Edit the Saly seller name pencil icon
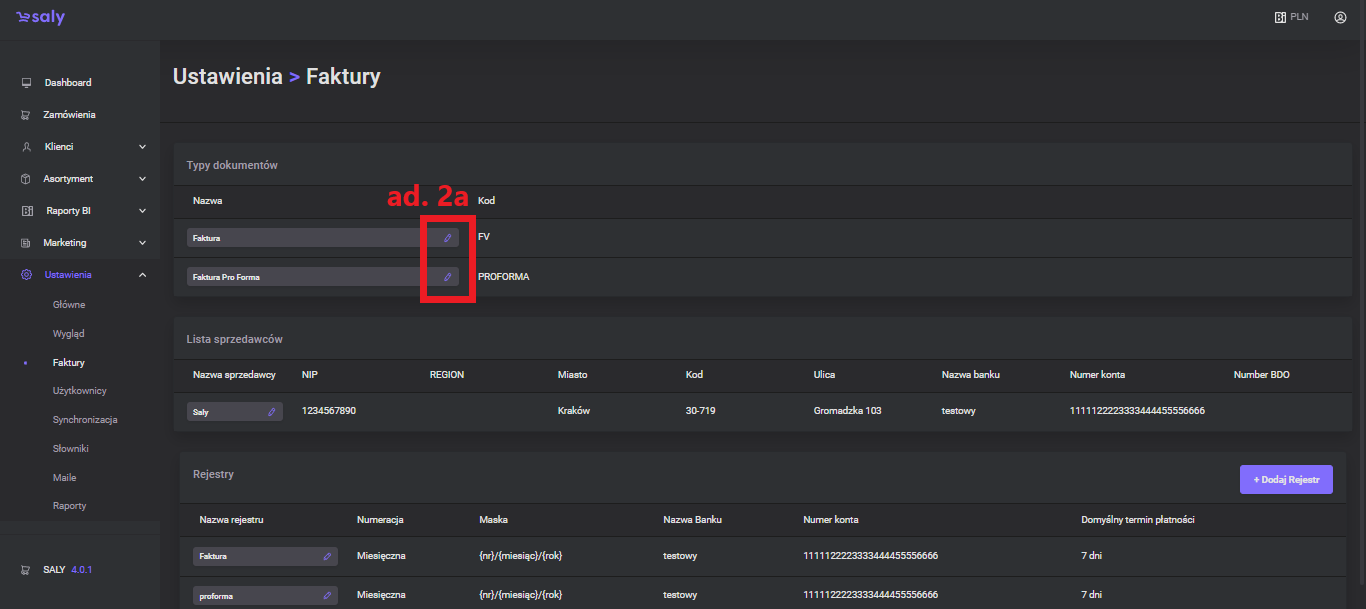The image size is (1366, 609). coord(271,412)
